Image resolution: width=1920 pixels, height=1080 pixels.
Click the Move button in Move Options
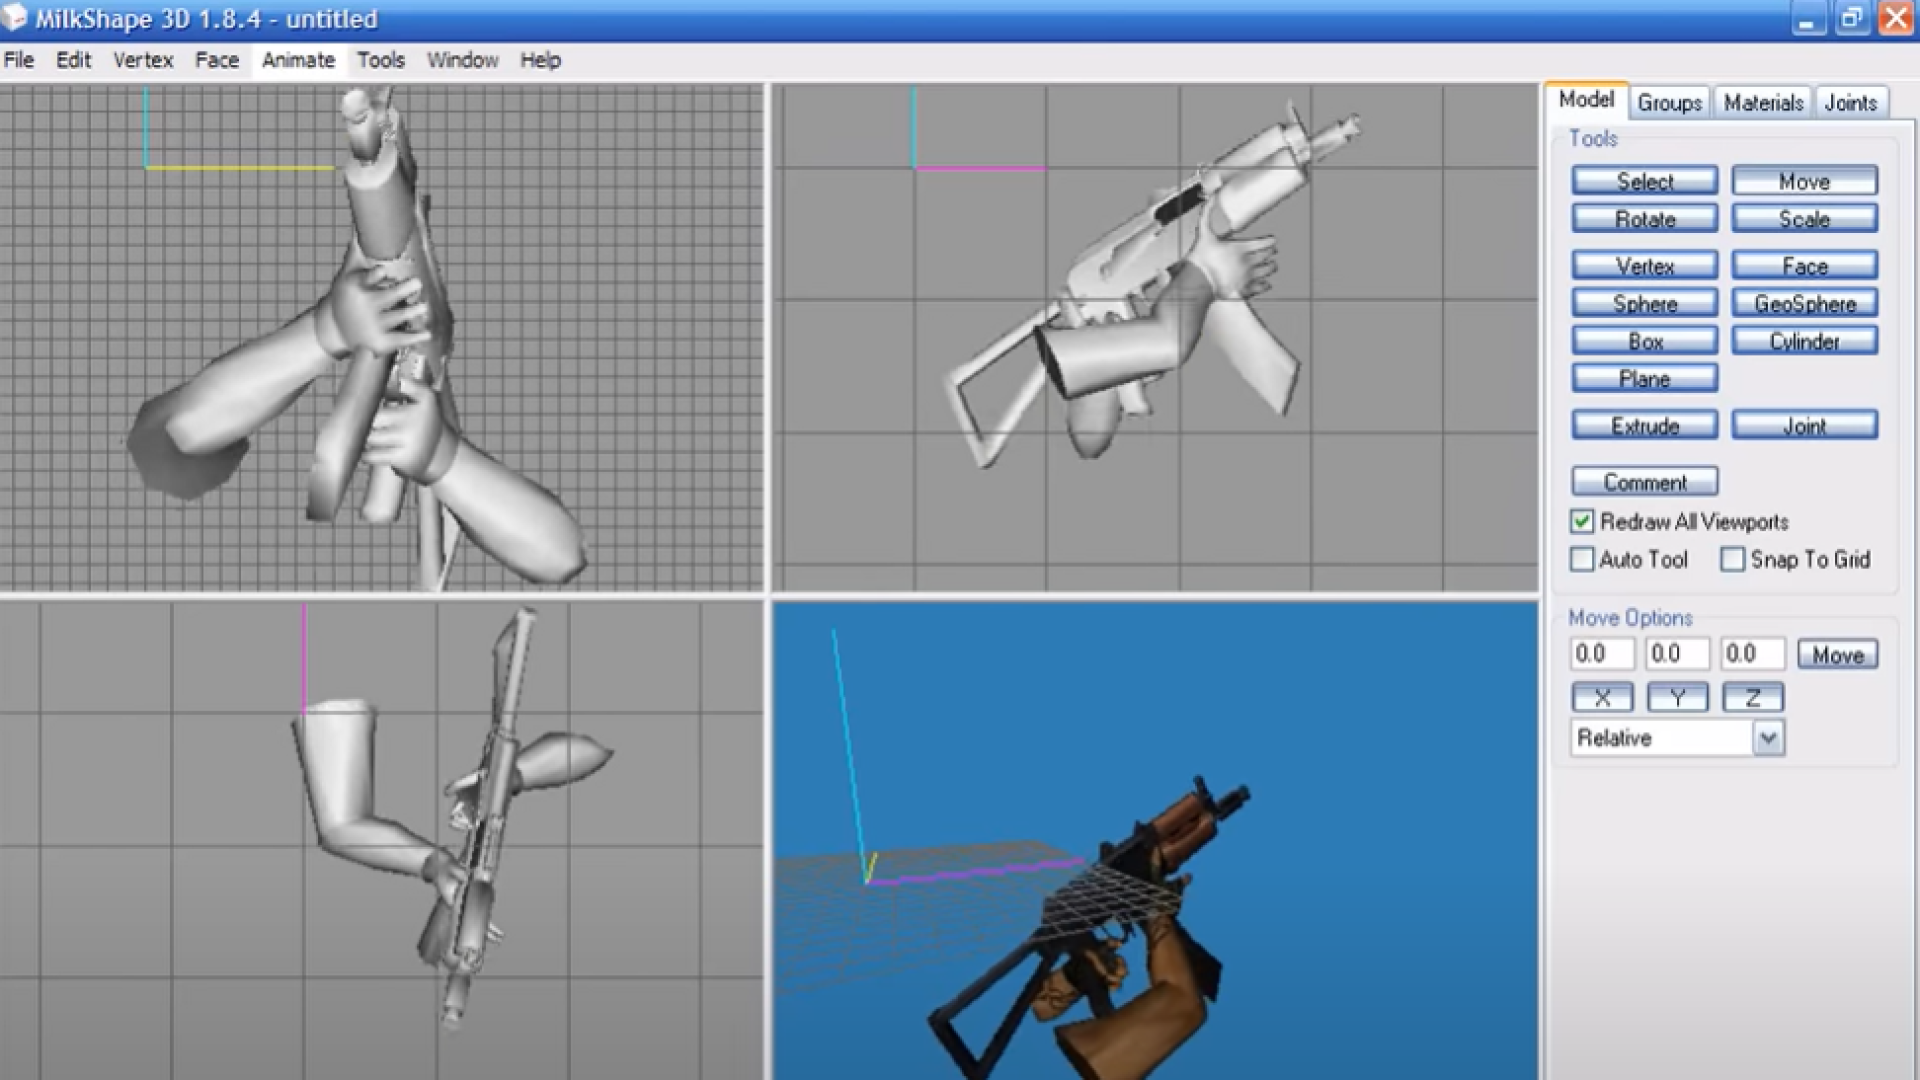[x=1837, y=655]
